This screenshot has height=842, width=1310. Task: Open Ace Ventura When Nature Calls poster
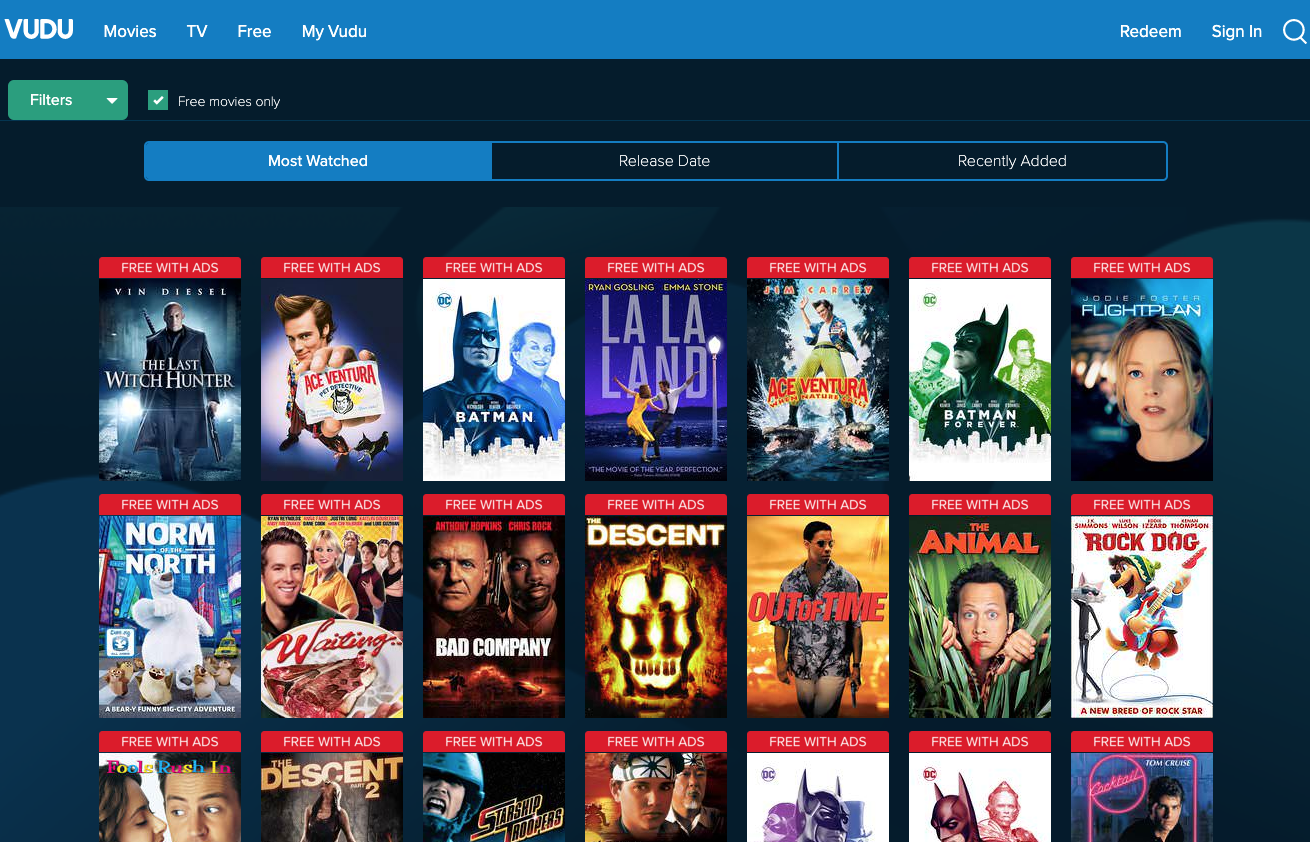tap(818, 380)
